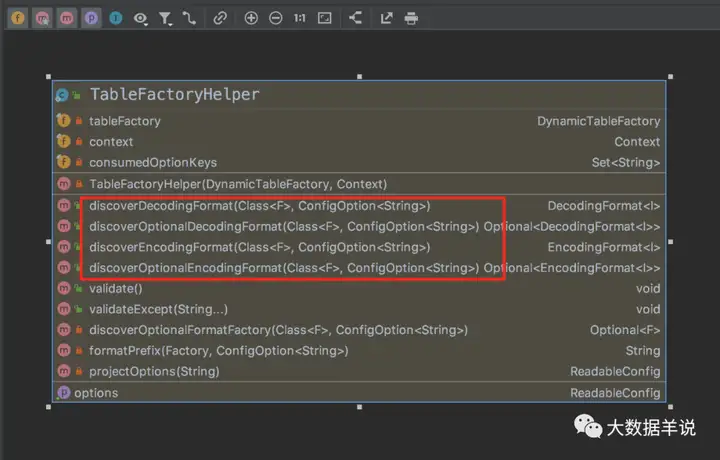The width and height of the screenshot is (720, 460).
Task: Toggle the Methods display button in toolbar
Action: [x=66, y=18]
